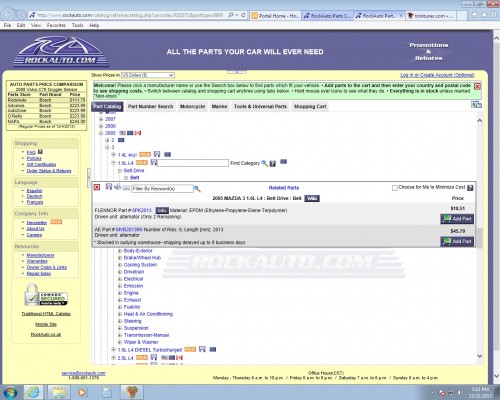Close the green welcome message banner
Viewport: 500px width, 400px height.
[477, 86]
